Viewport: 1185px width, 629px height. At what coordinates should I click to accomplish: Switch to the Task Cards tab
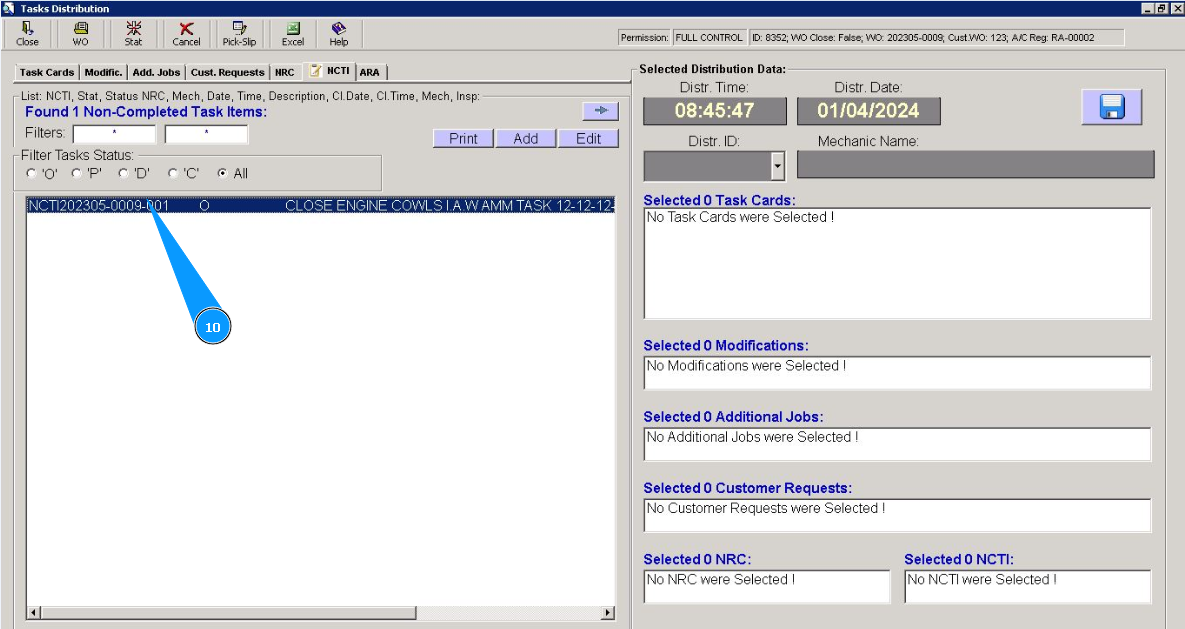[x=47, y=73]
